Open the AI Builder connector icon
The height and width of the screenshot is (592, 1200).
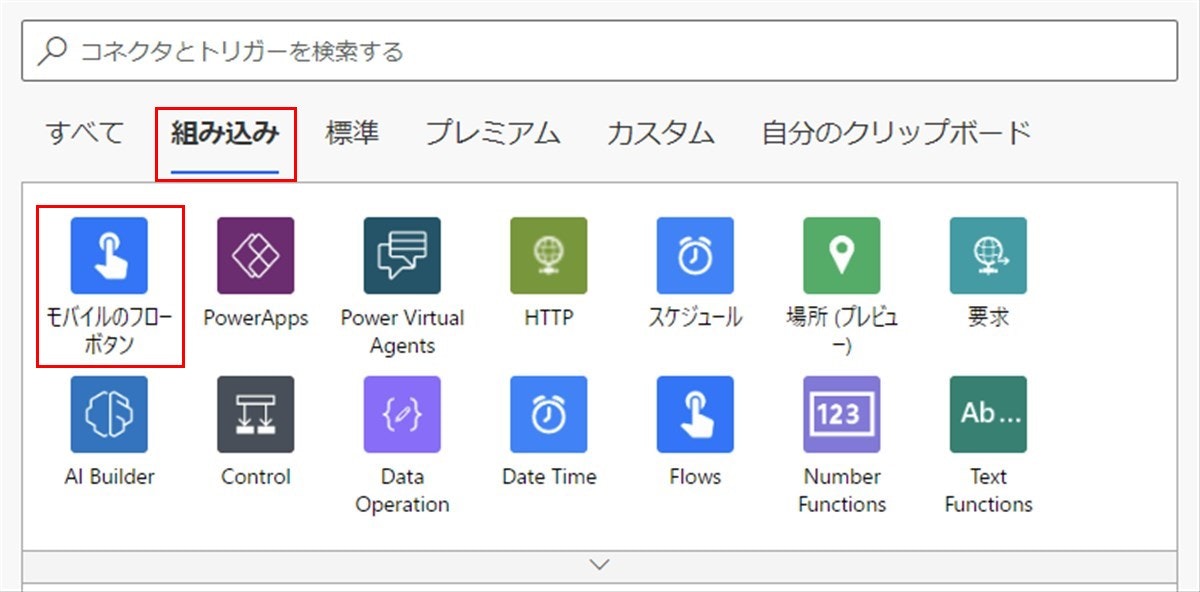pos(109,414)
